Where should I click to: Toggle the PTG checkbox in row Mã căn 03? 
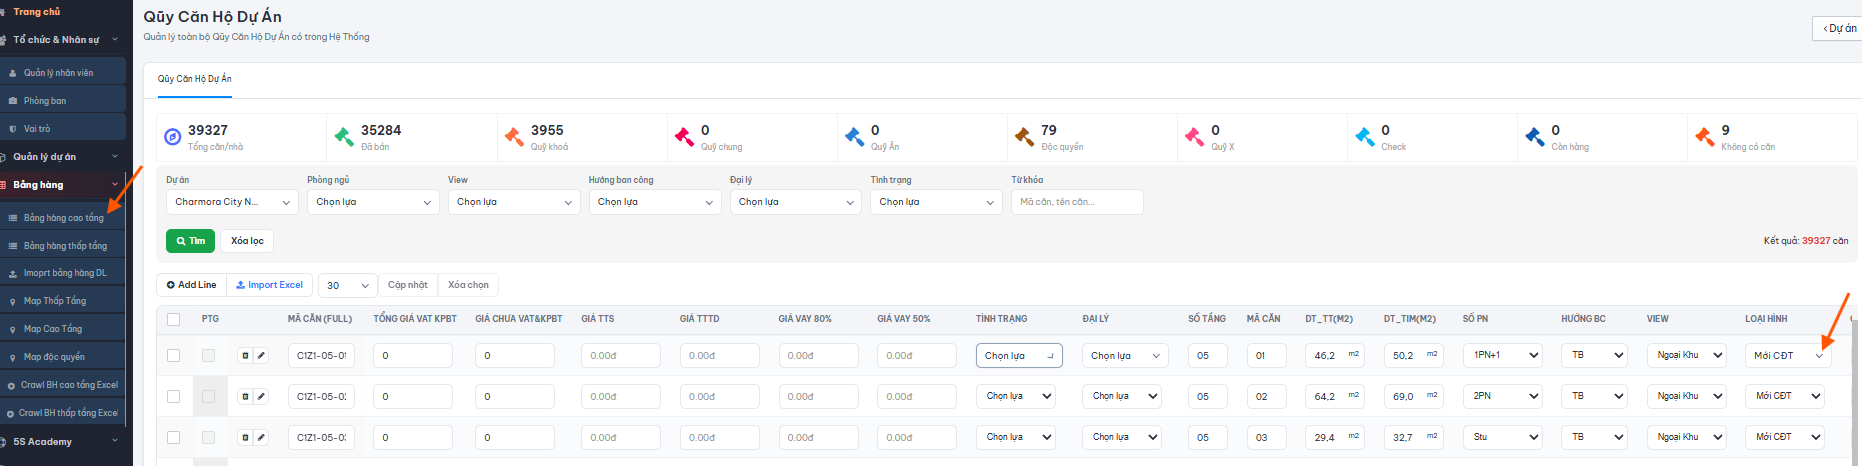point(208,437)
